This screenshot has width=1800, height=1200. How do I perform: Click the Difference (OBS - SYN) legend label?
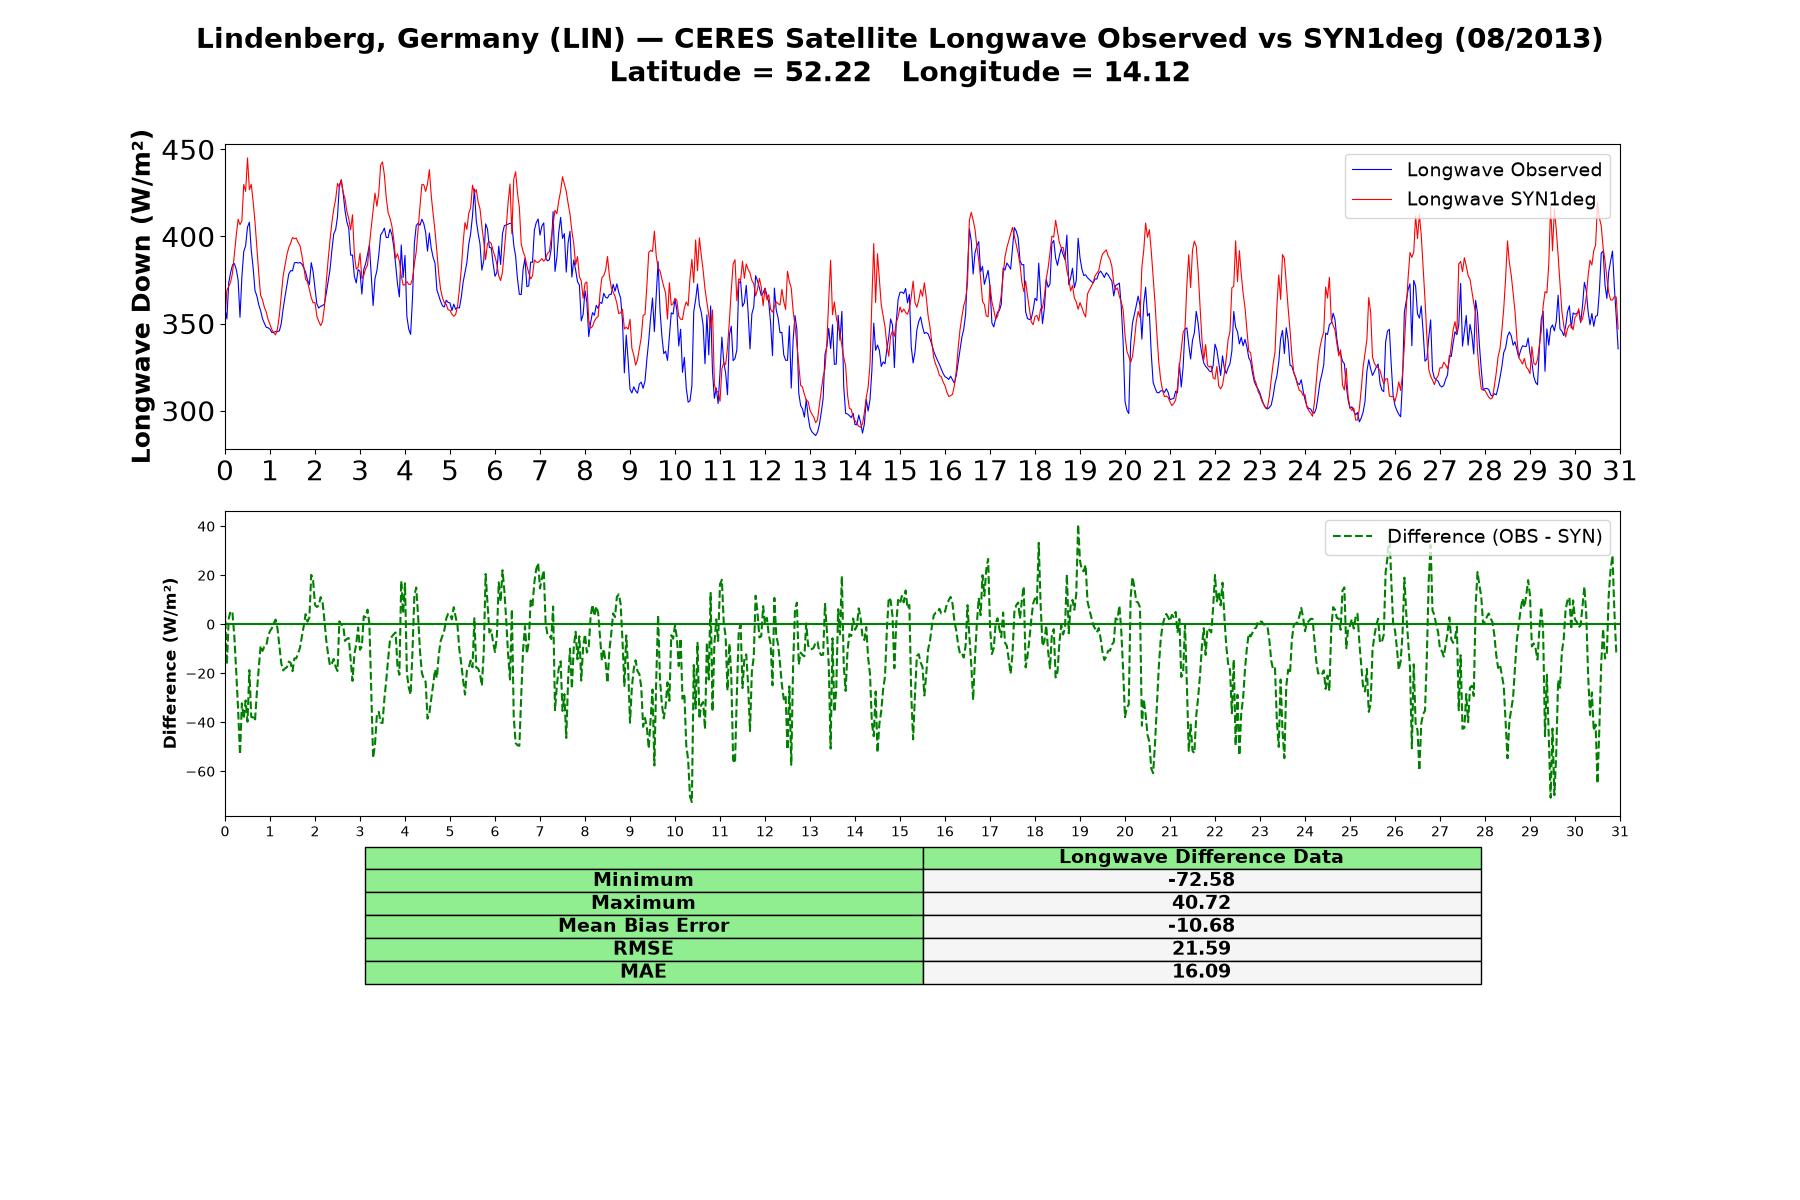1494,537
